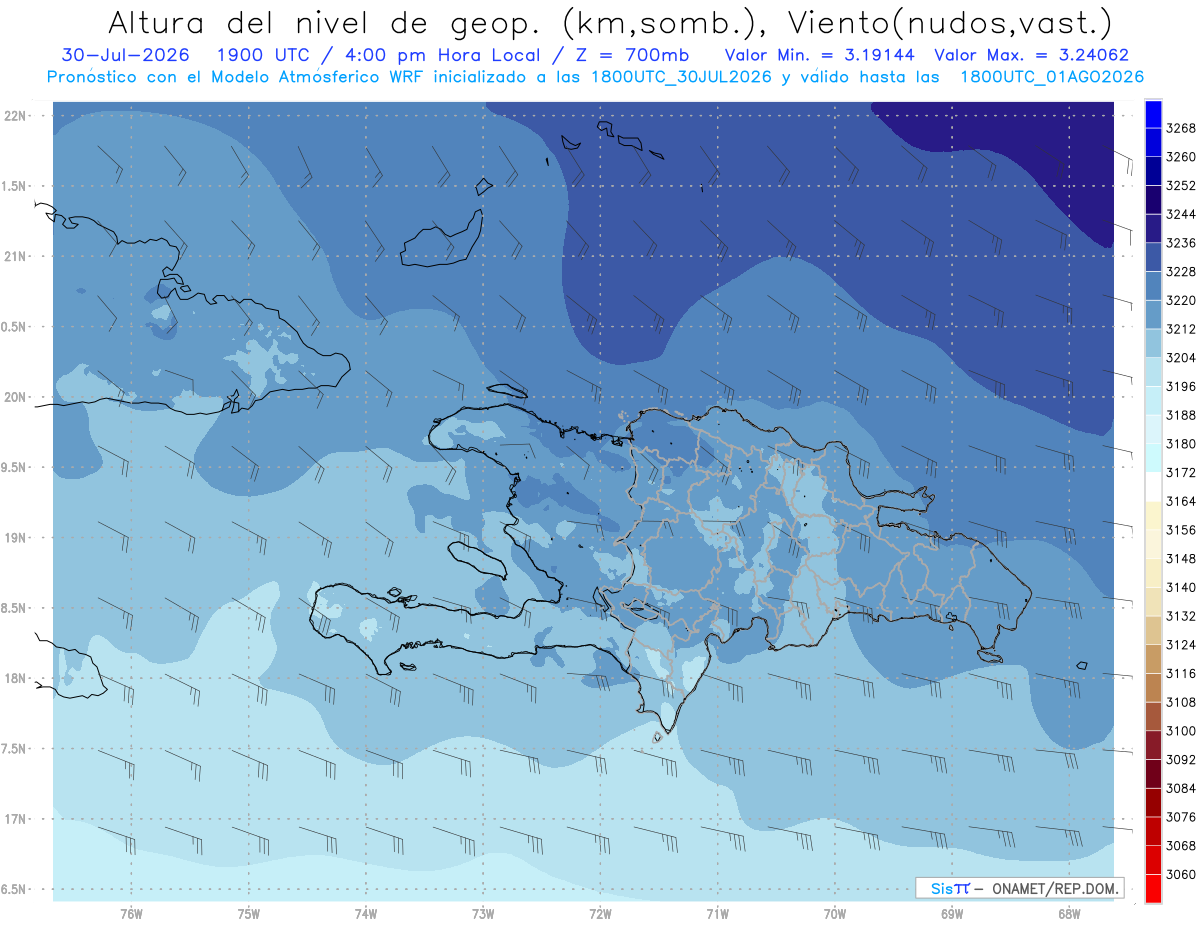
Task: Click the '7.5N' latitude label
Action: tap(14, 749)
